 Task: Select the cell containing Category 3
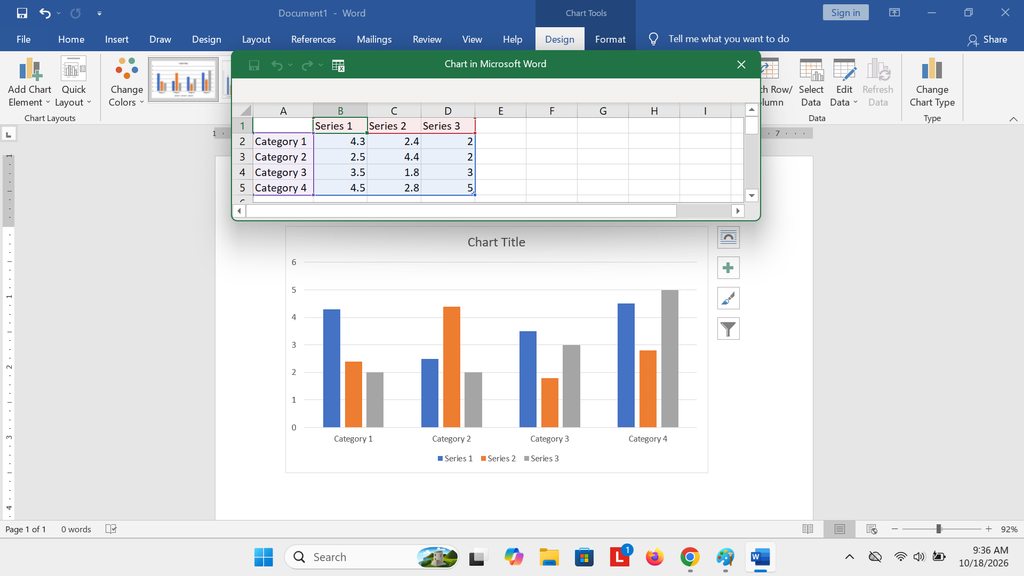point(283,172)
